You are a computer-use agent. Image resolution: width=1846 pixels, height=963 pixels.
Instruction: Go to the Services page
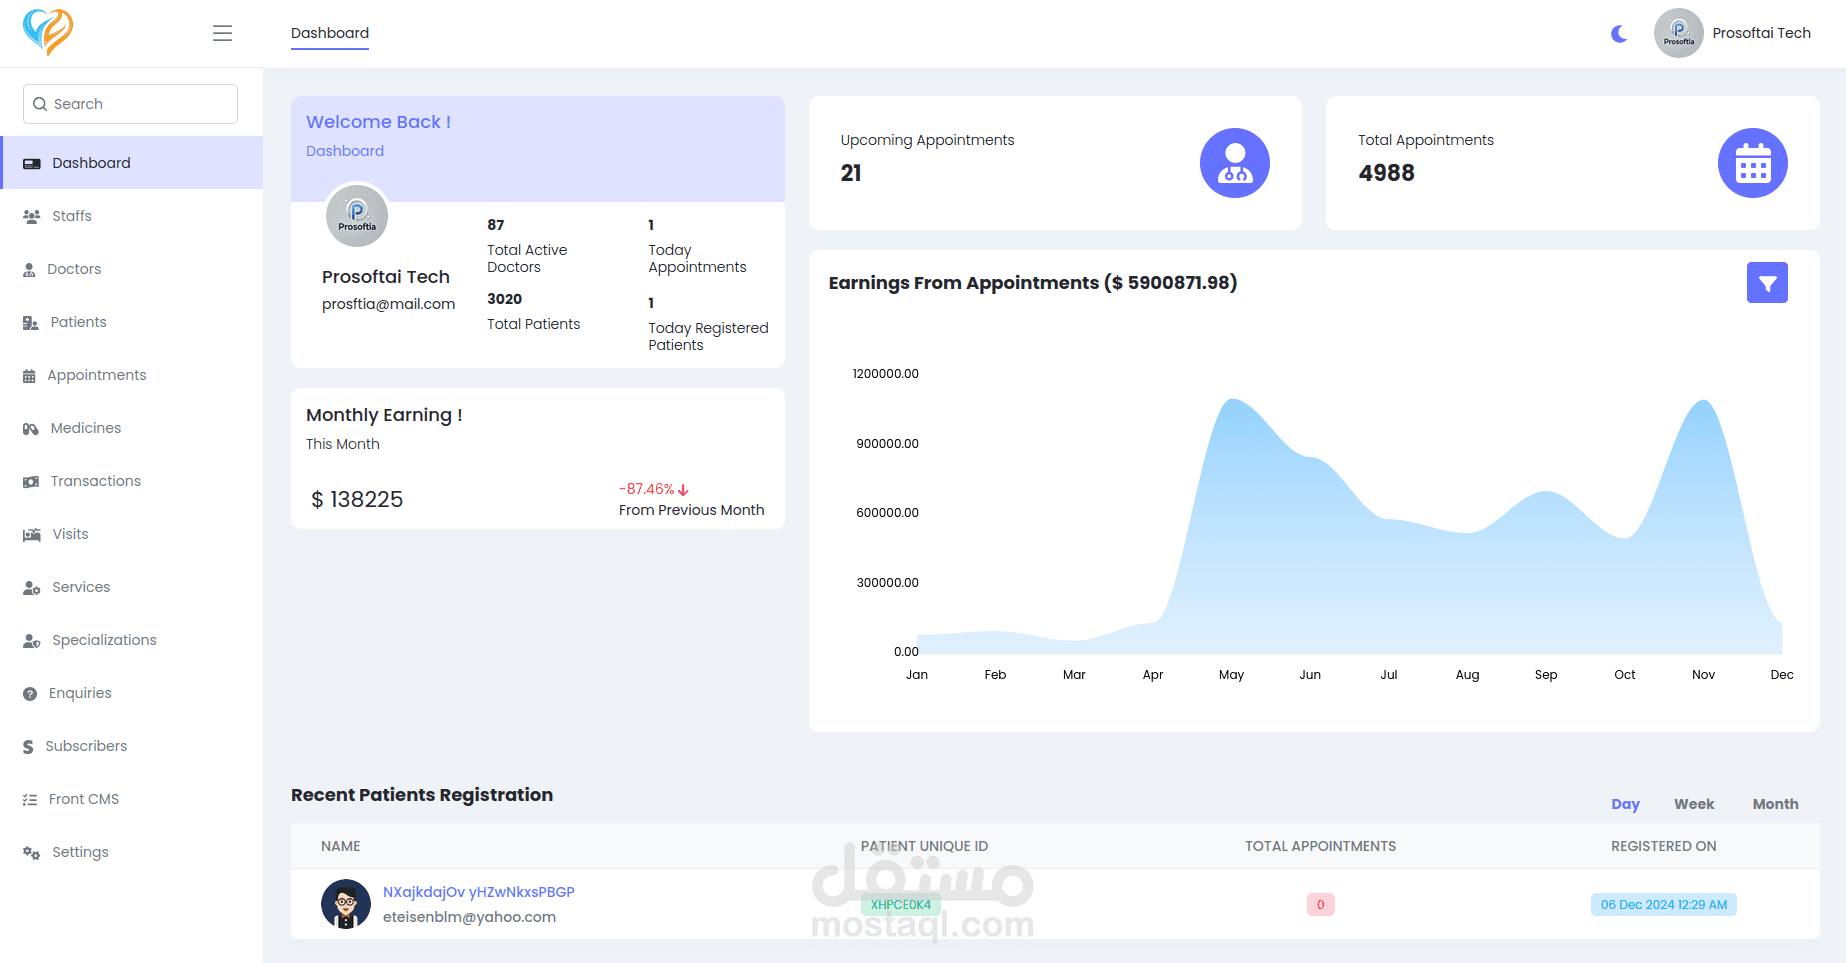pyautogui.click(x=132, y=587)
